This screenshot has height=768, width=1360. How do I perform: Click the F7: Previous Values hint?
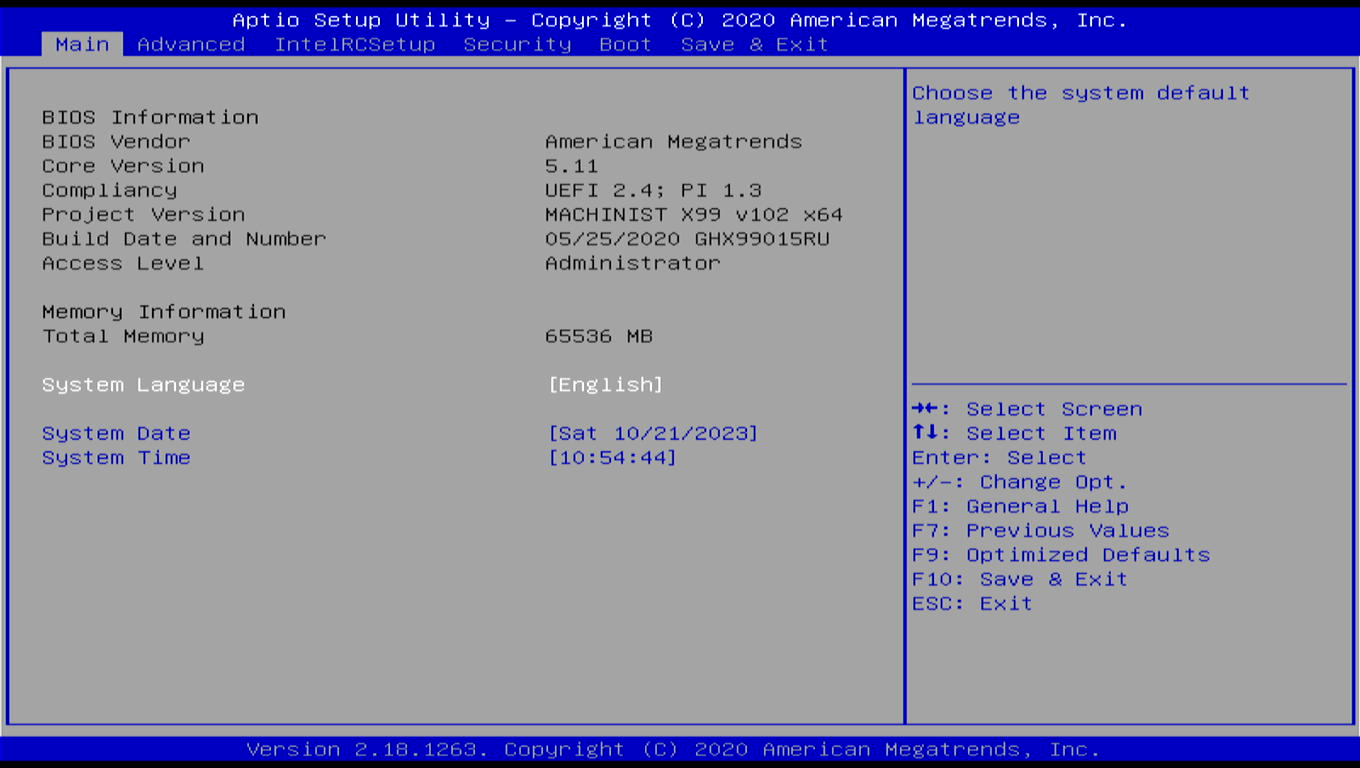coord(1041,531)
